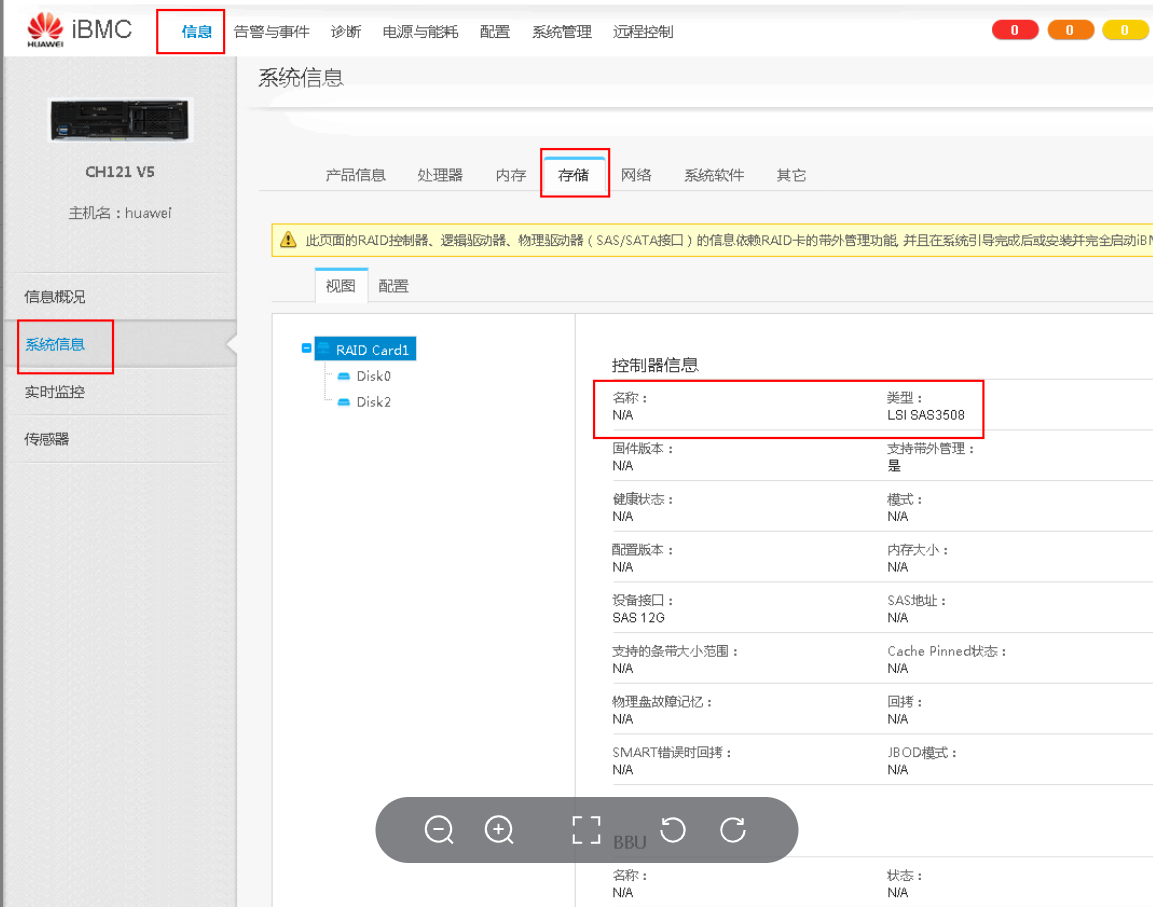
Task: Click the fullscreen view icon
Action: [x=586, y=830]
